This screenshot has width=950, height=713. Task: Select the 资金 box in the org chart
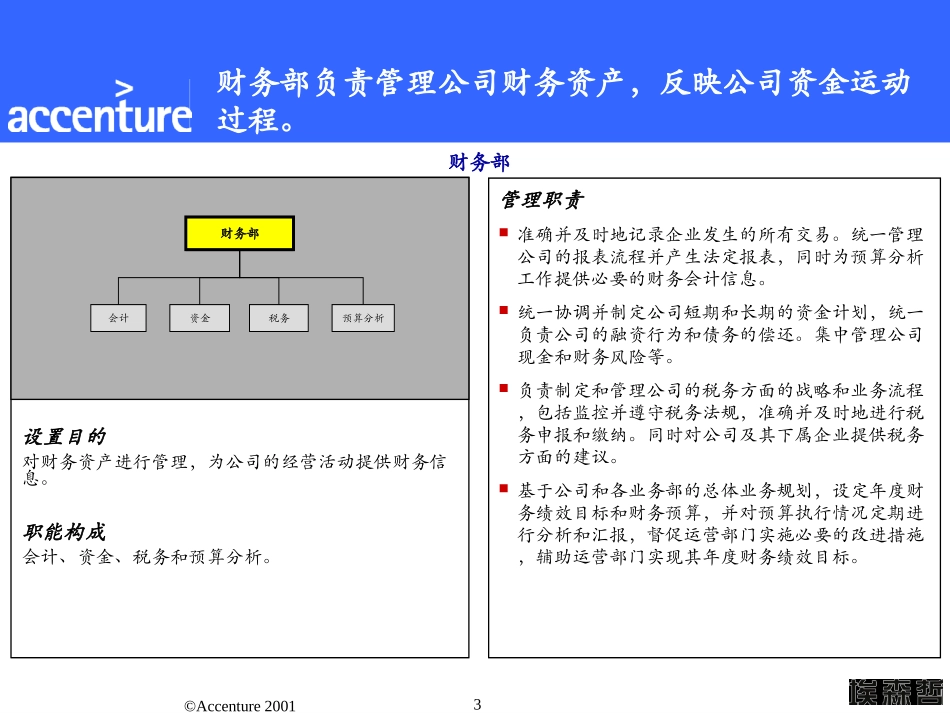point(199,318)
